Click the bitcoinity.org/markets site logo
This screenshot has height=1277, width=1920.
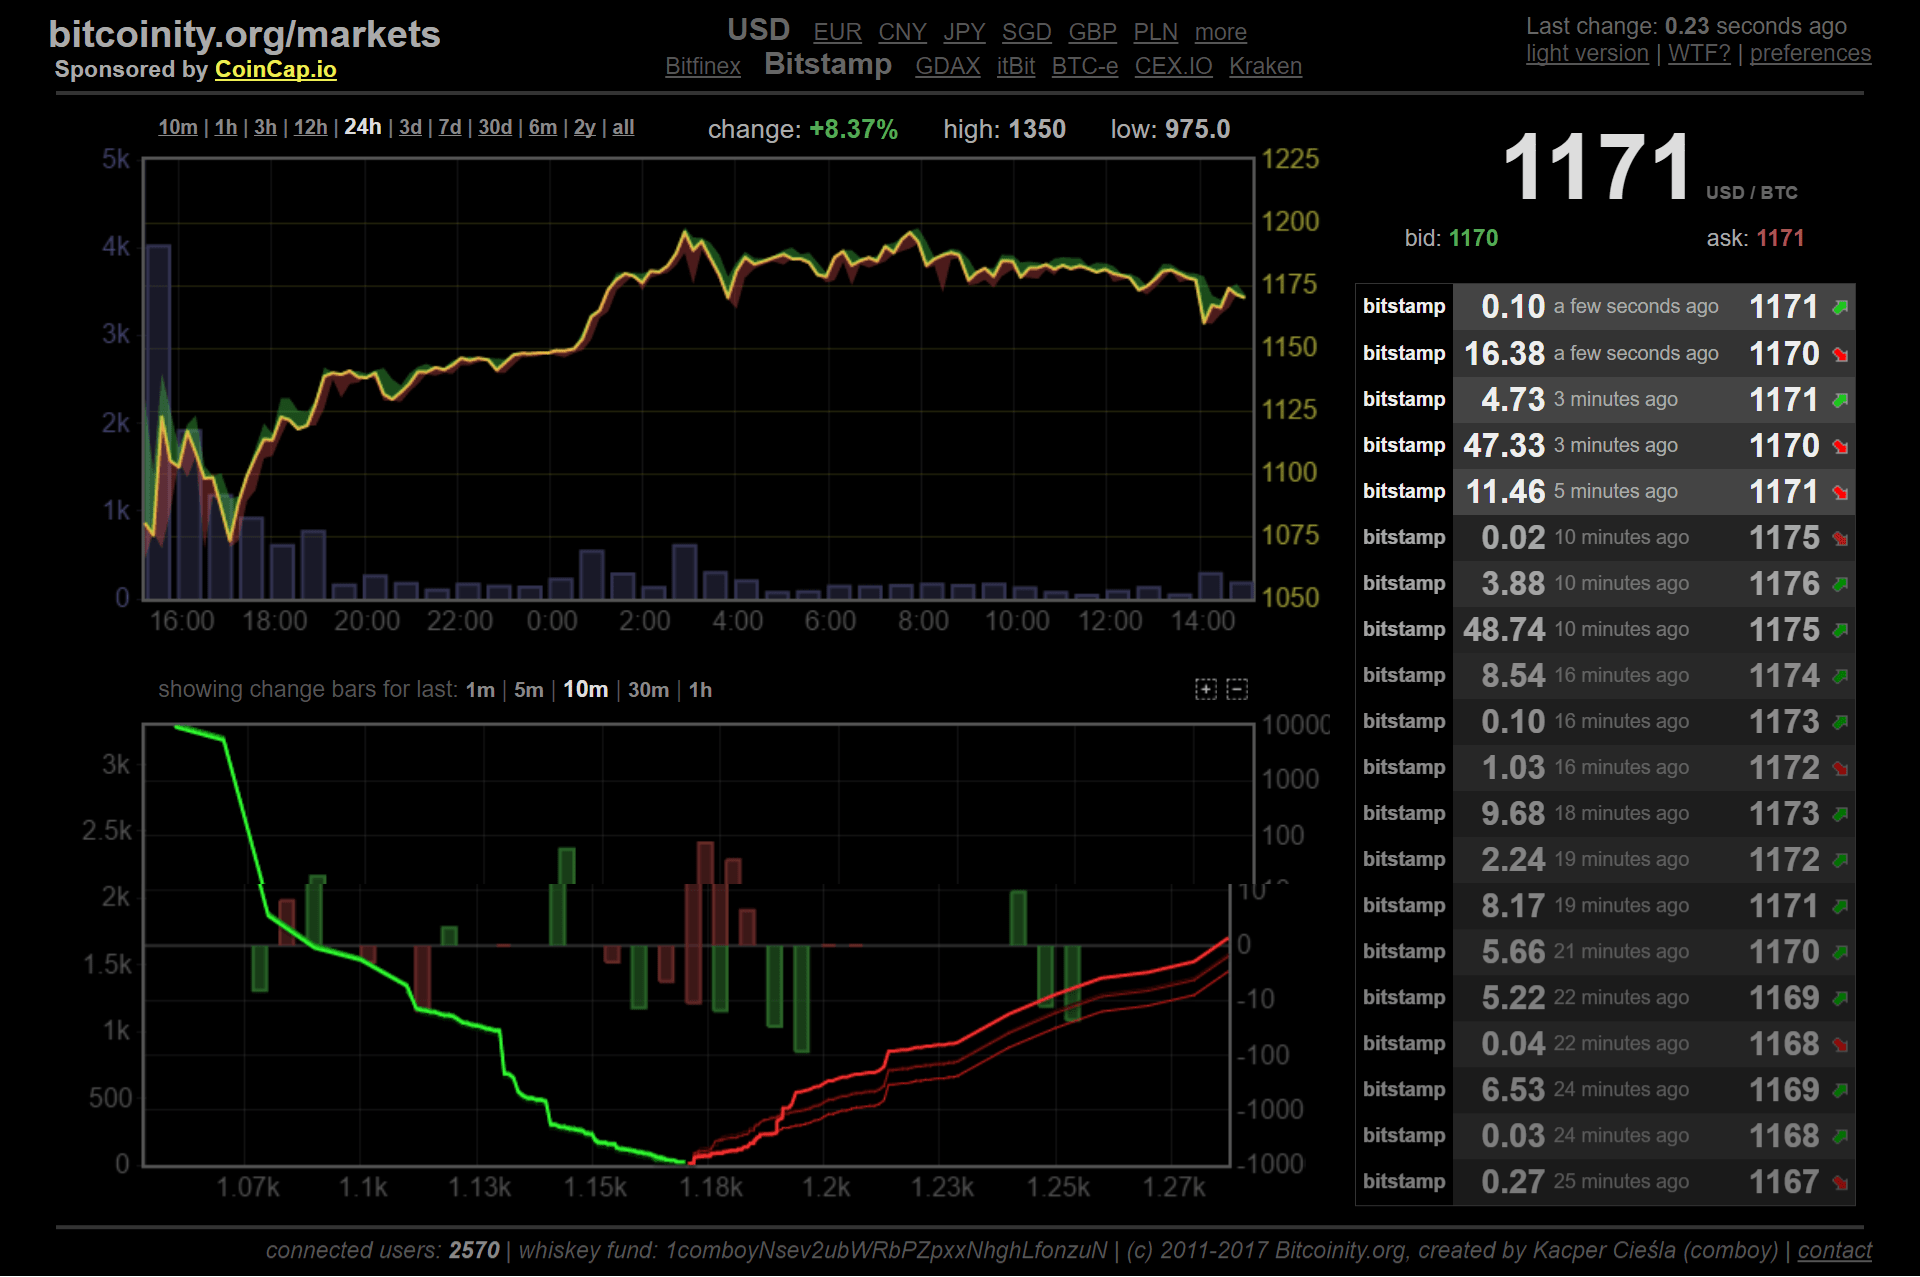point(244,33)
